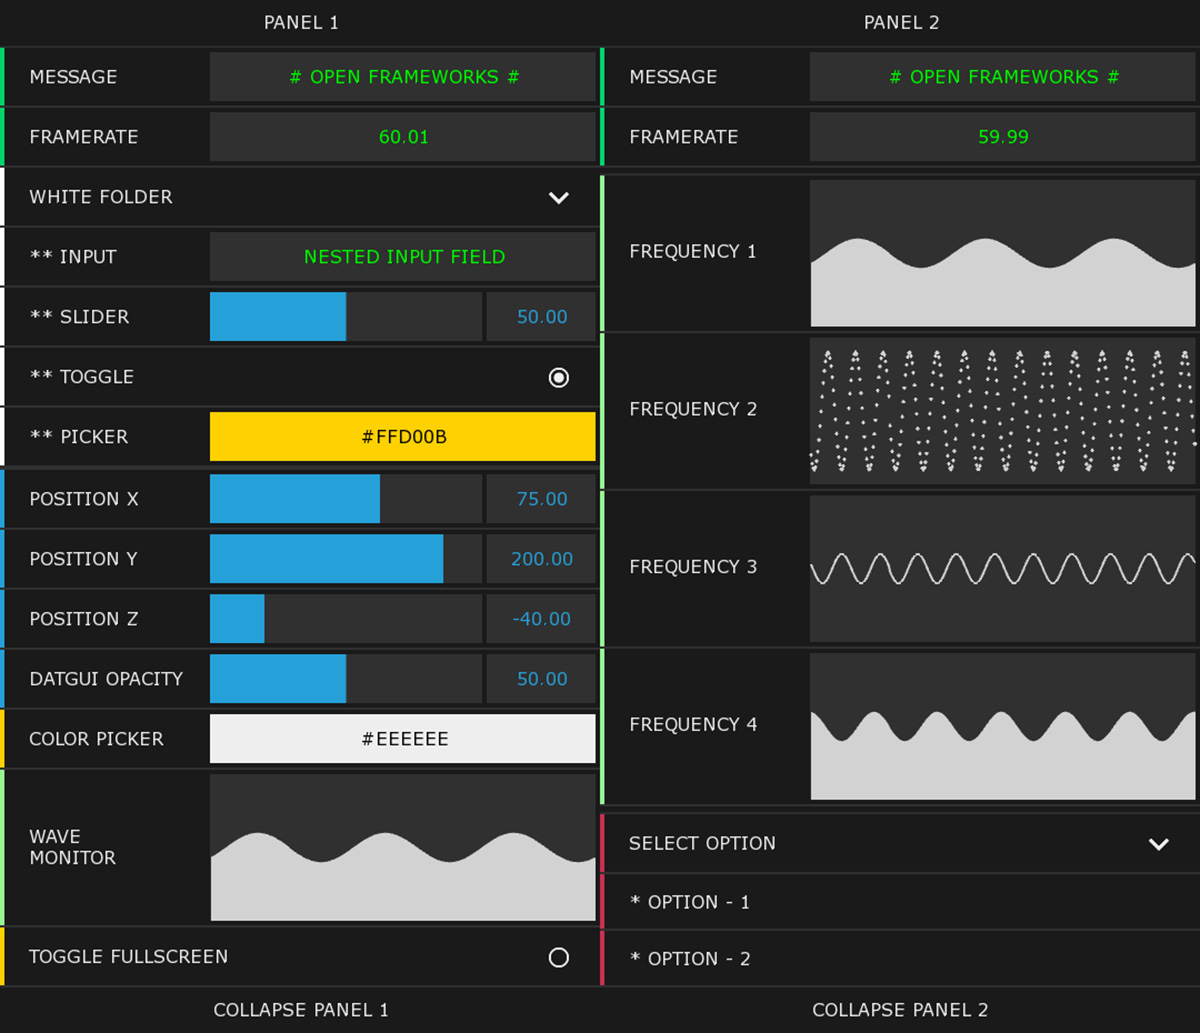Viewport: 1200px width, 1033px height.
Task: Click the nested ** Slider bar
Action: (x=345, y=317)
